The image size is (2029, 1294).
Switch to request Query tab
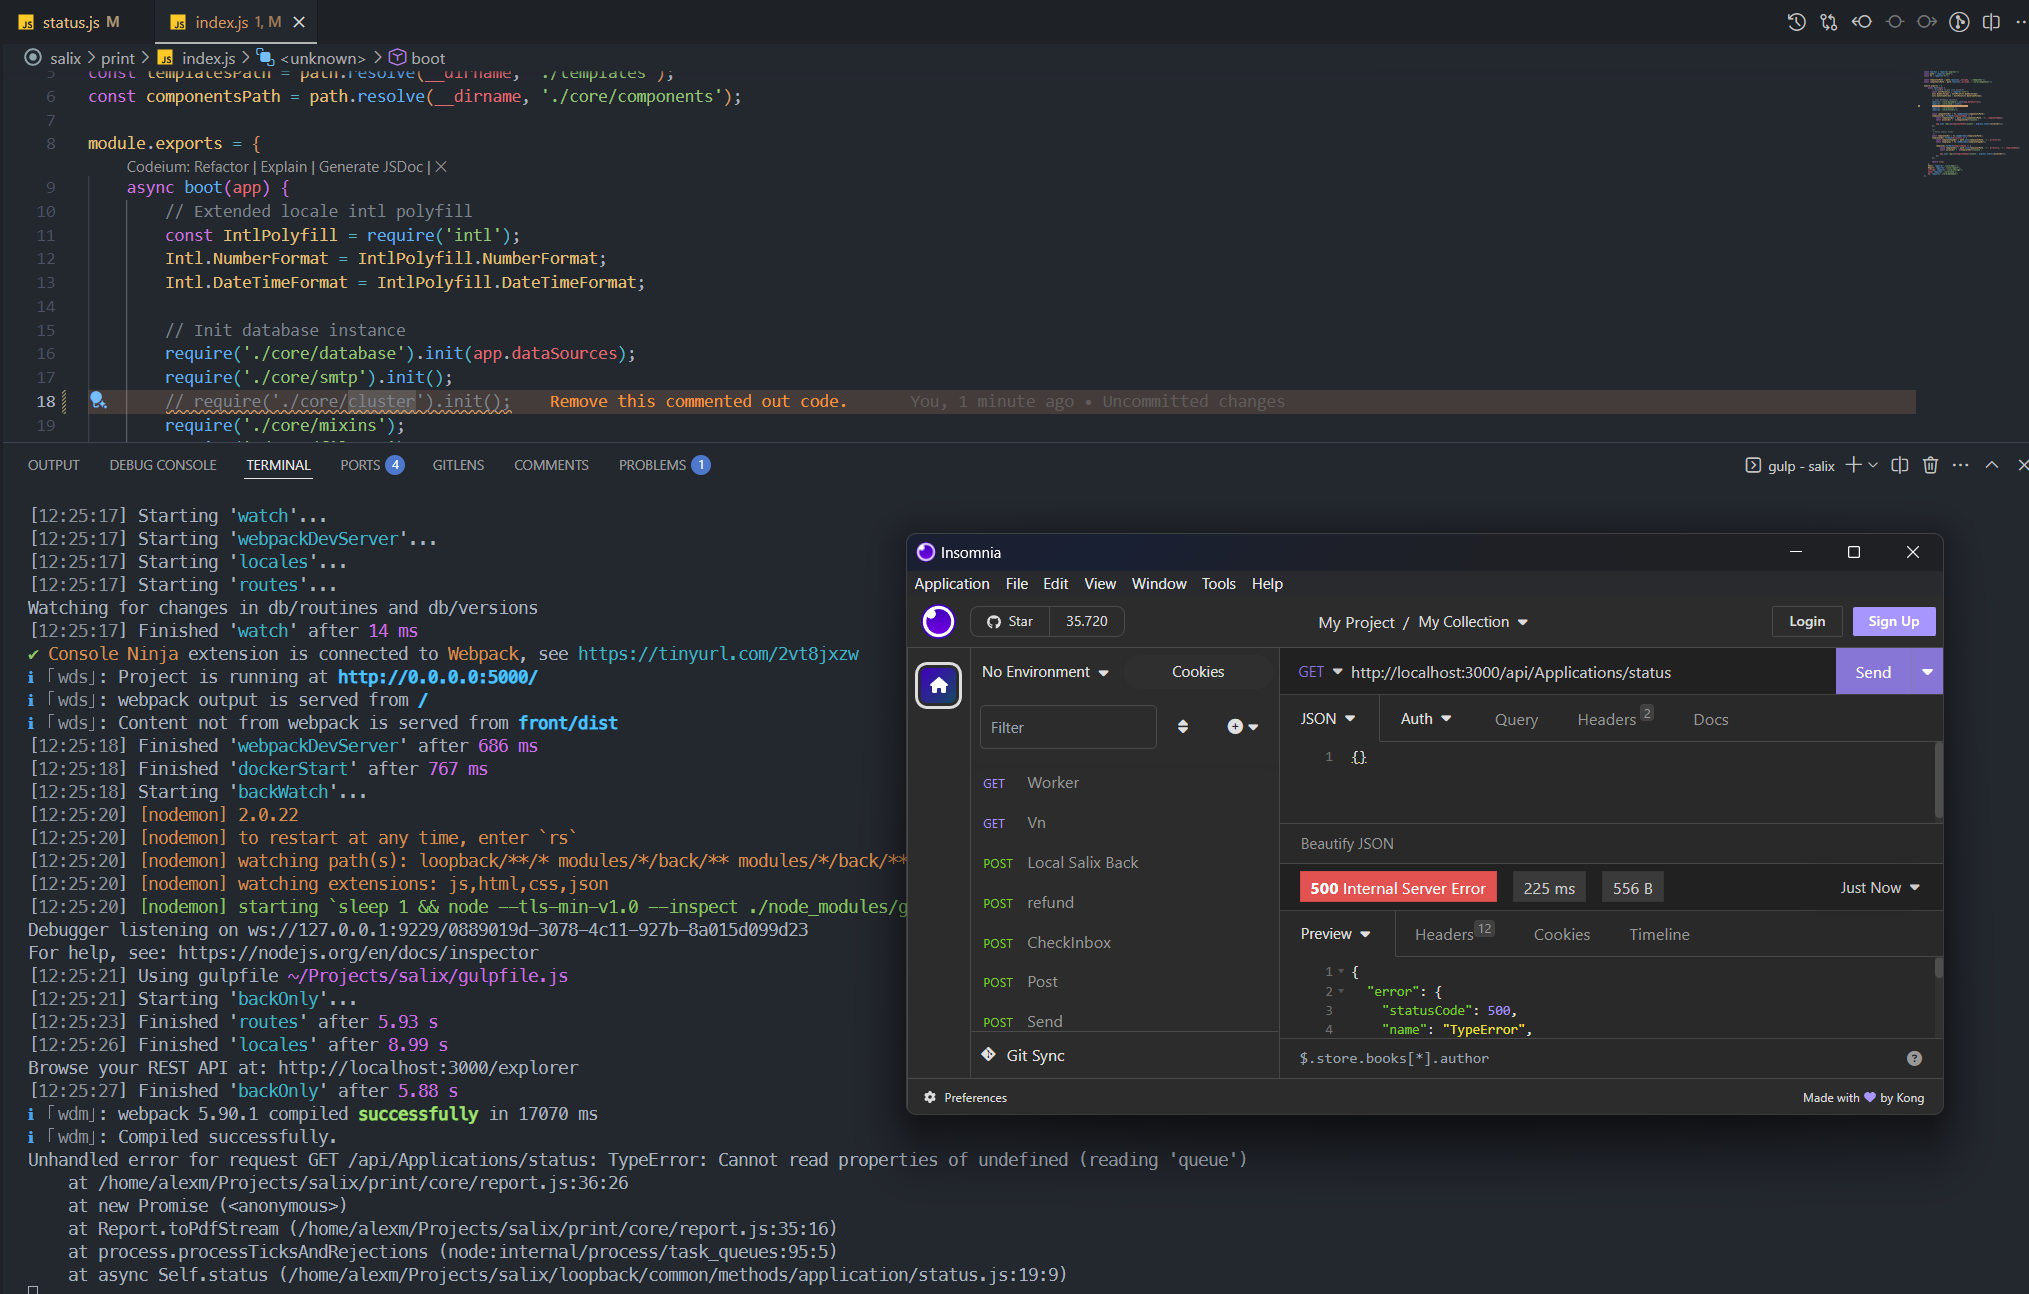click(1516, 719)
